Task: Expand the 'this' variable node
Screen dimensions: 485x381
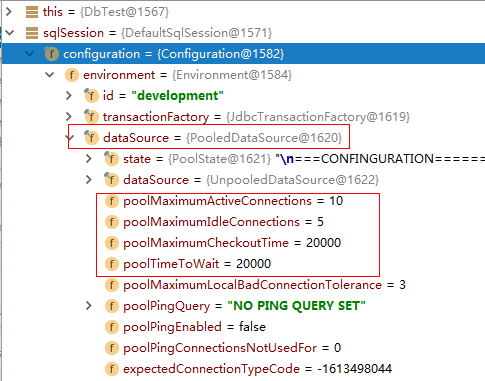Action: click(x=9, y=12)
